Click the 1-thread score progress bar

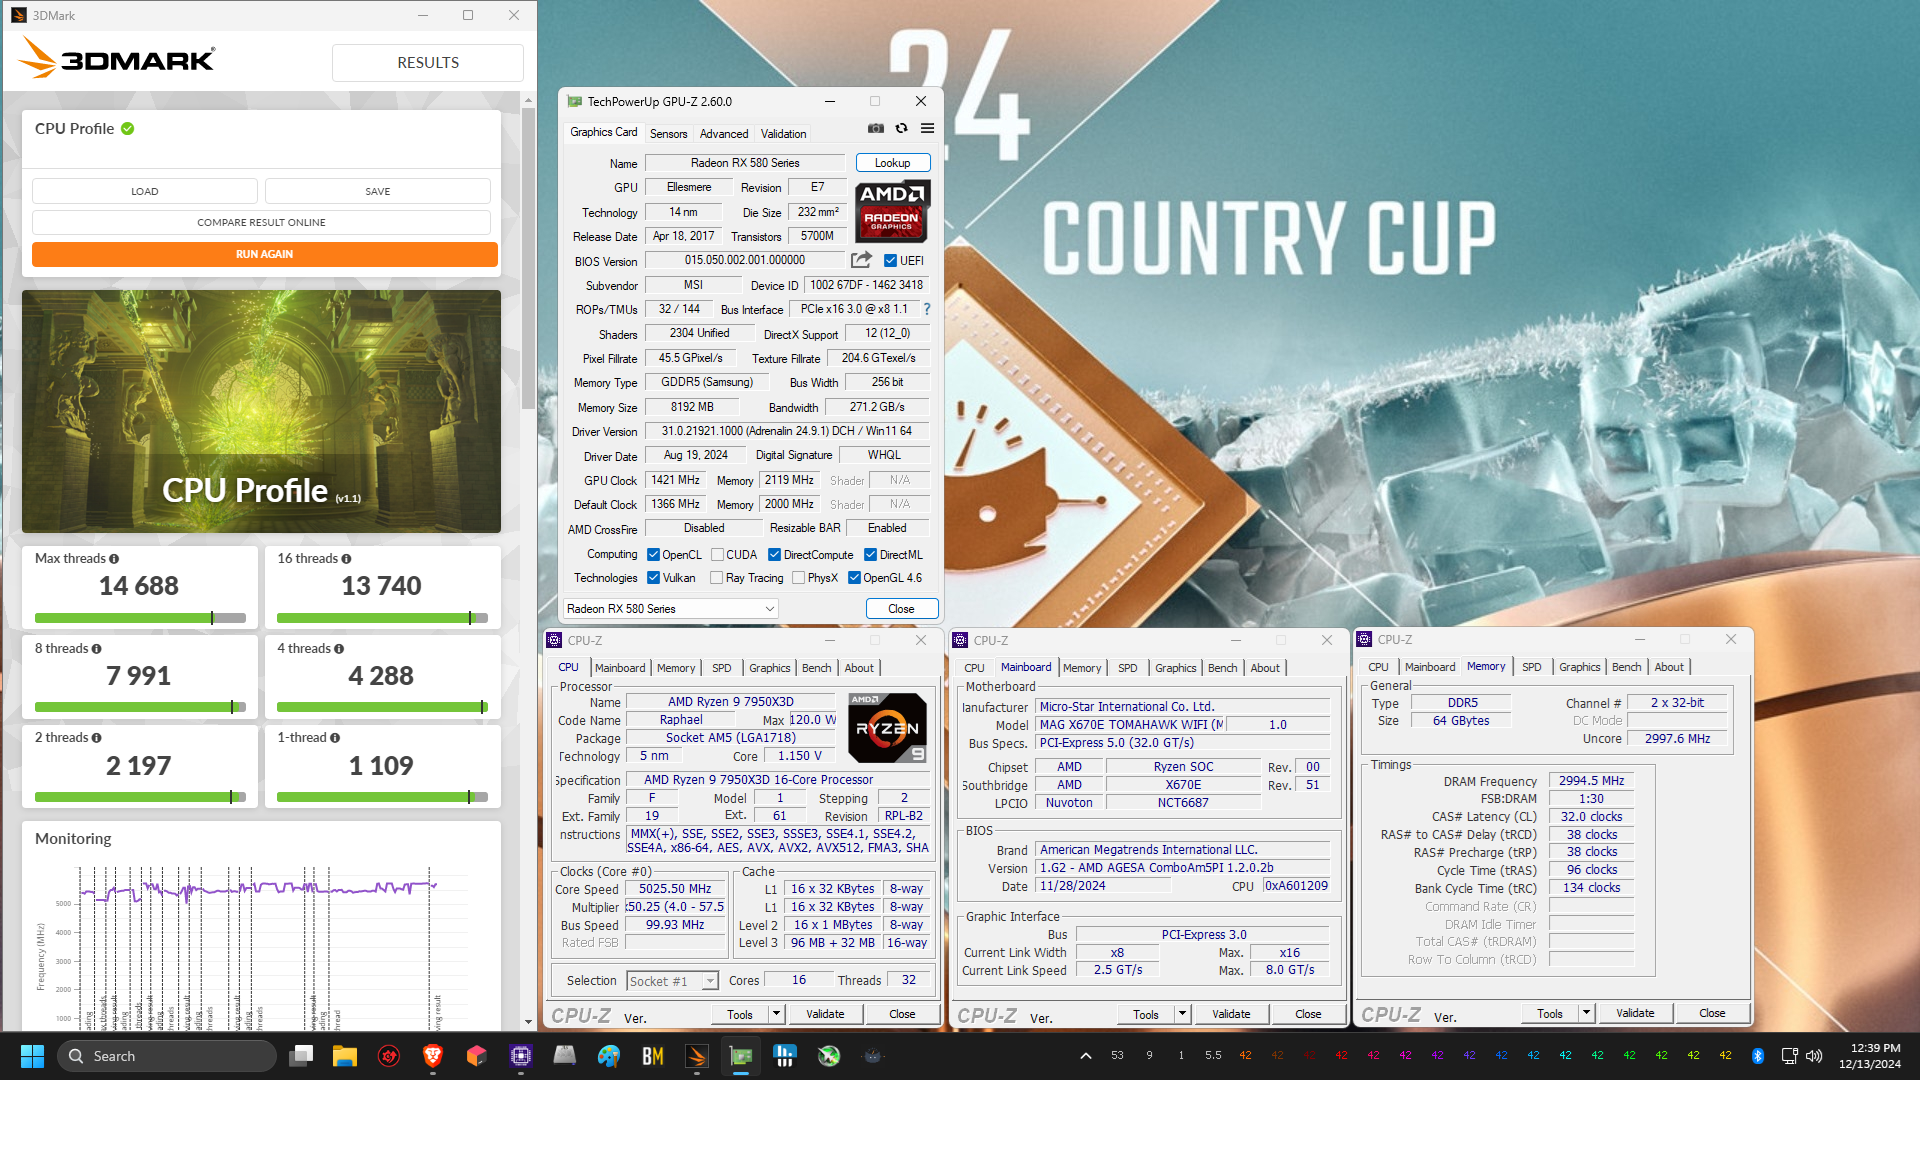click(382, 797)
